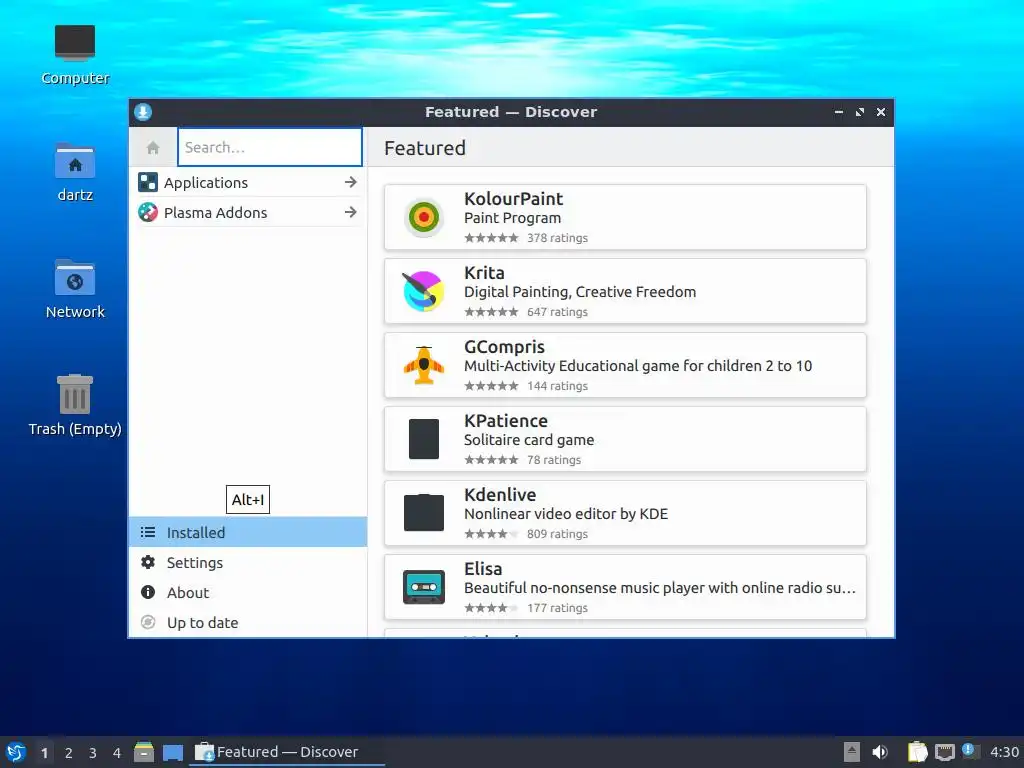Click the KPatience app icon
Image resolution: width=1024 pixels, height=768 pixels.
(424, 439)
